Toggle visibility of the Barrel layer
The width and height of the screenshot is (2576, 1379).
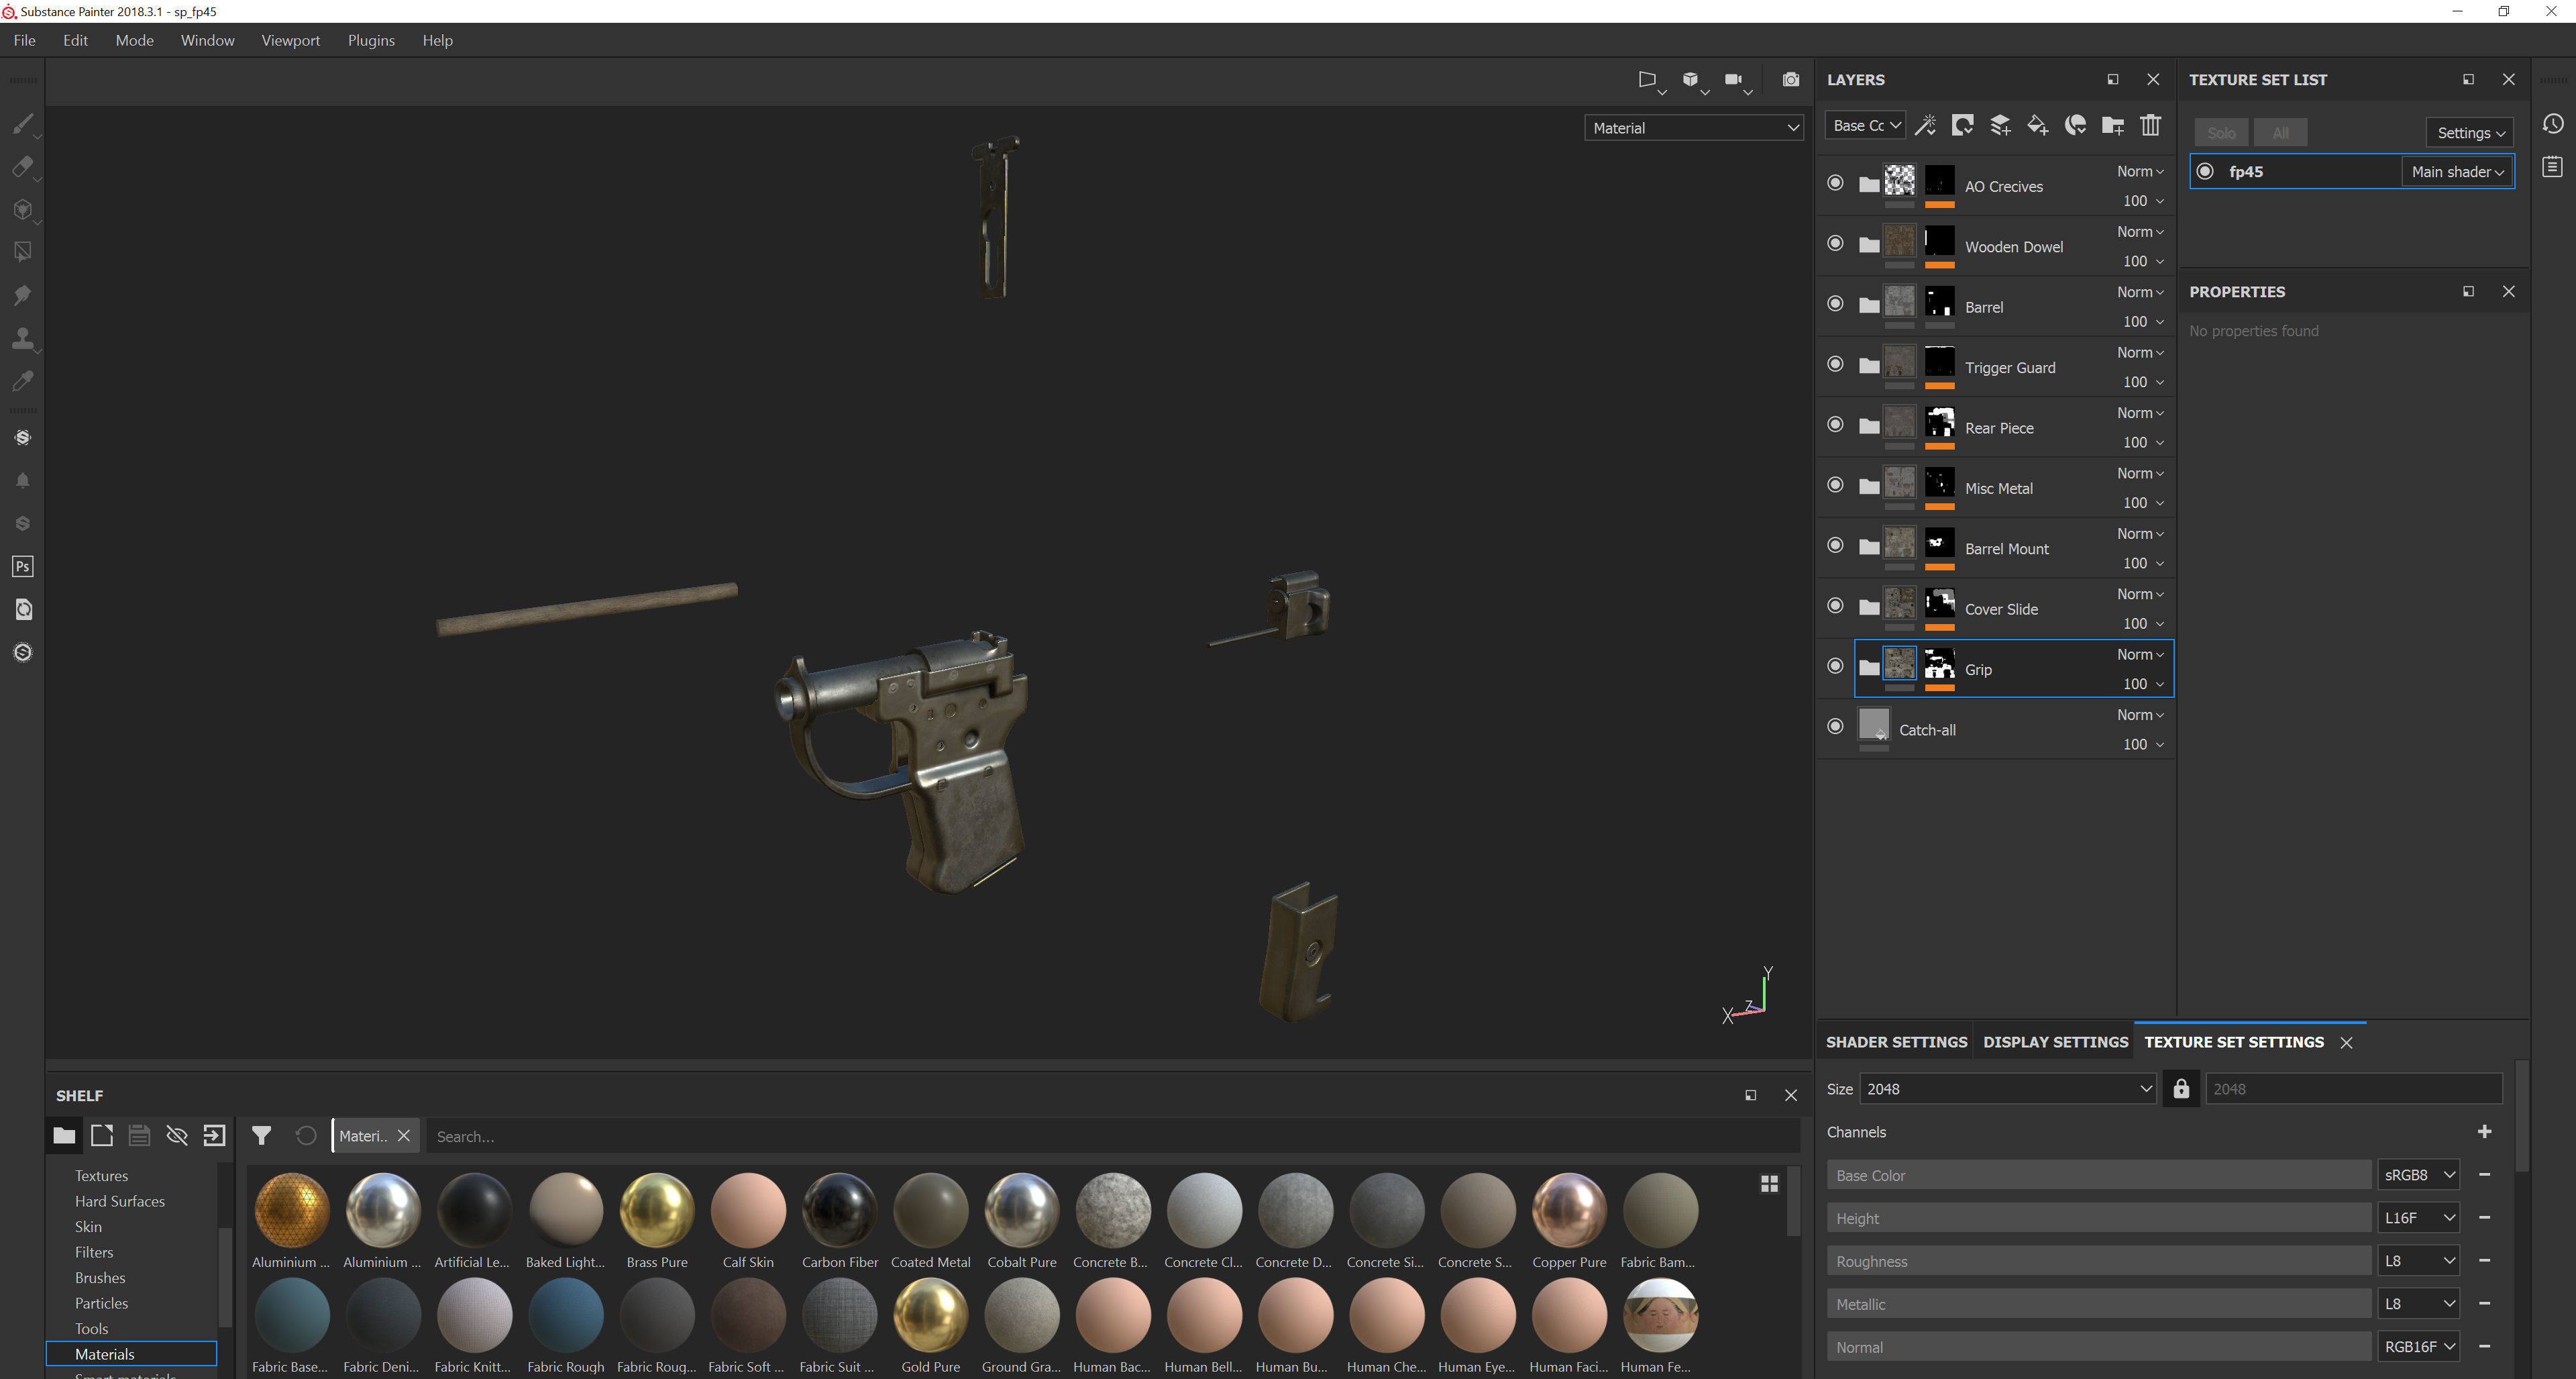point(1835,304)
